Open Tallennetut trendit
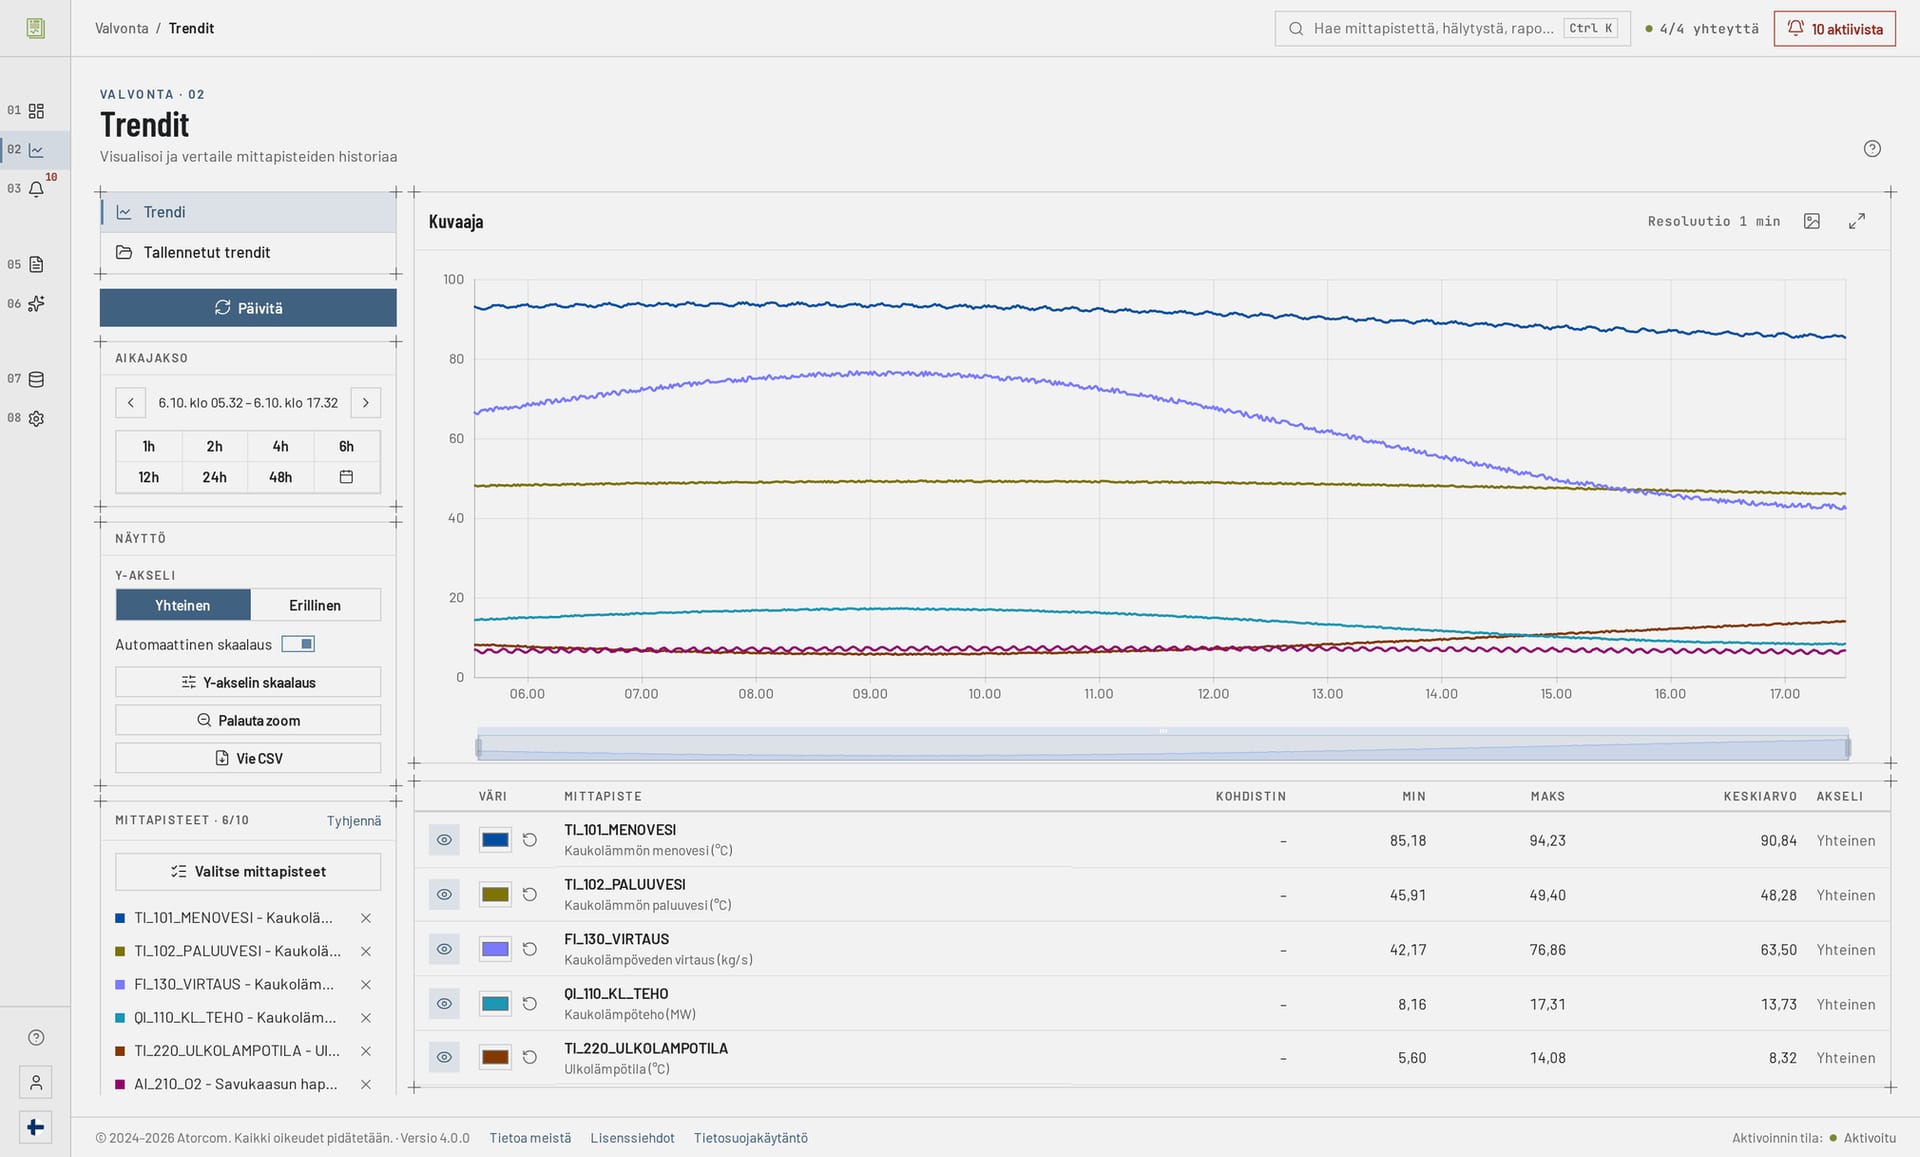1920x1157 pixels. click(x=248, y=253)
